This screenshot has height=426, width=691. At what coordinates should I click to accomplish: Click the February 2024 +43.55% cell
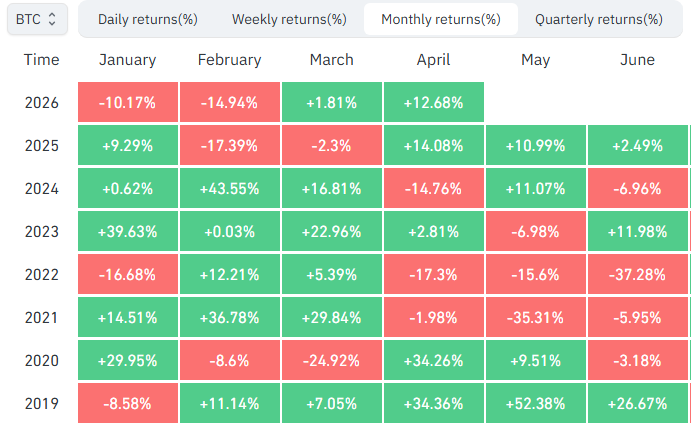coord(229,188)
